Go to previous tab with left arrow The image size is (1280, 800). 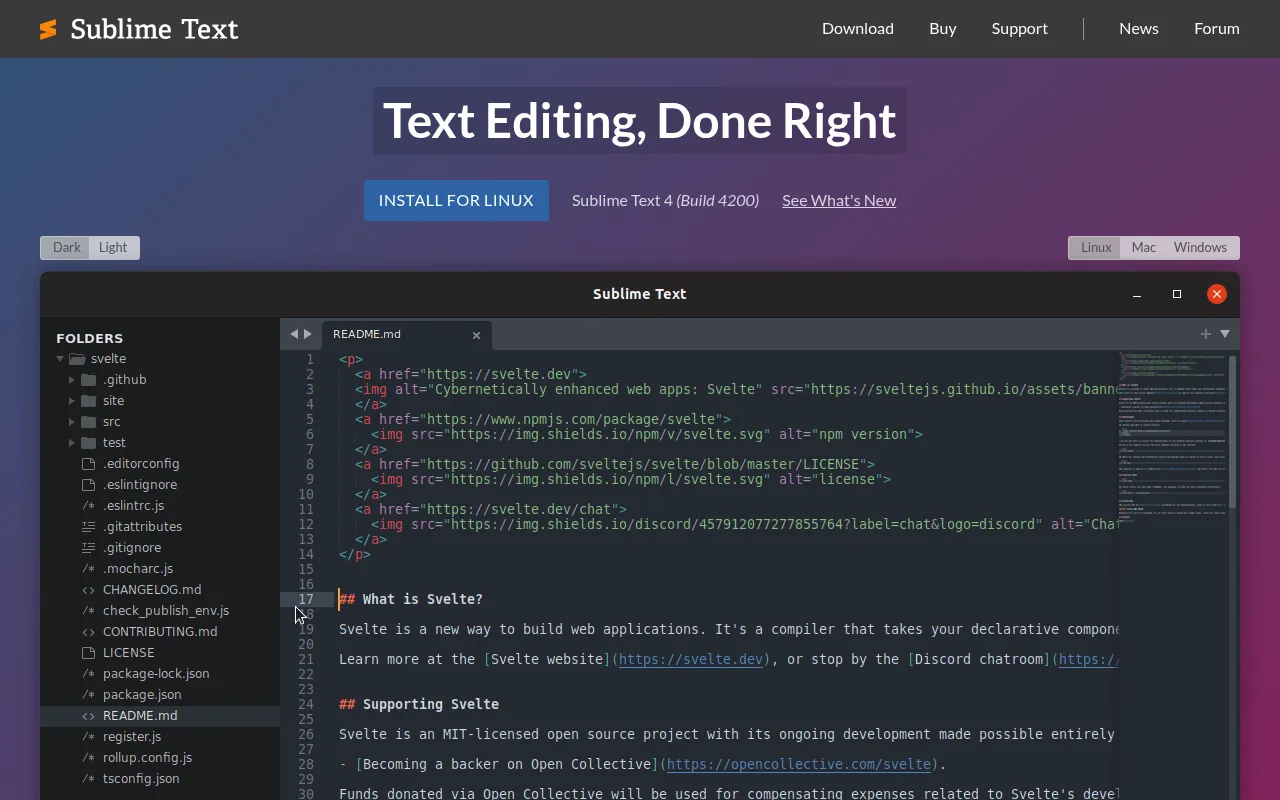pyautogui.click(x=294, y=334)
